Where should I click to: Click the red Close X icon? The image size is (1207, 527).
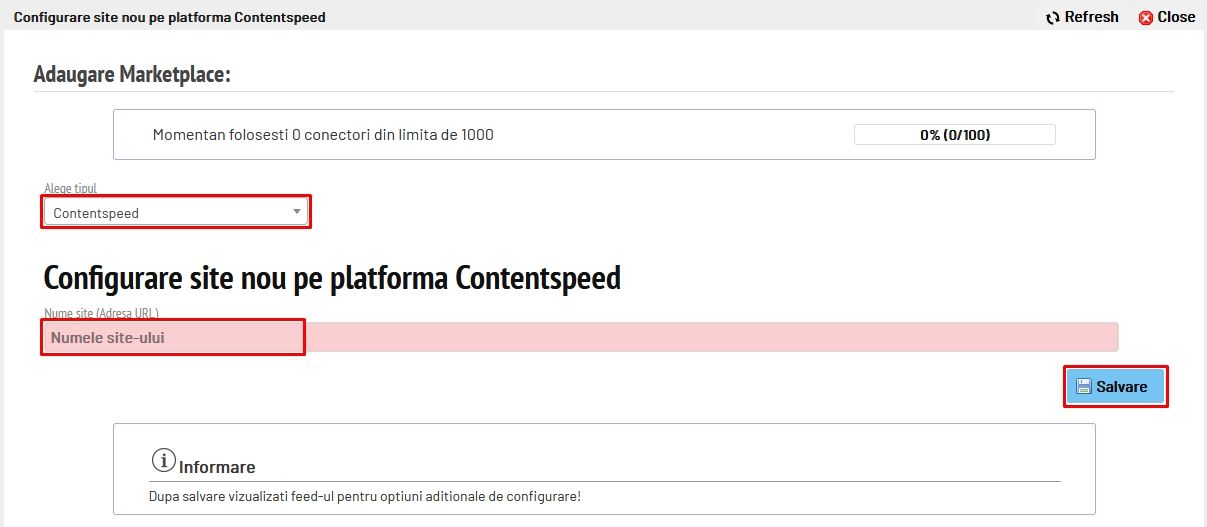1146,17
